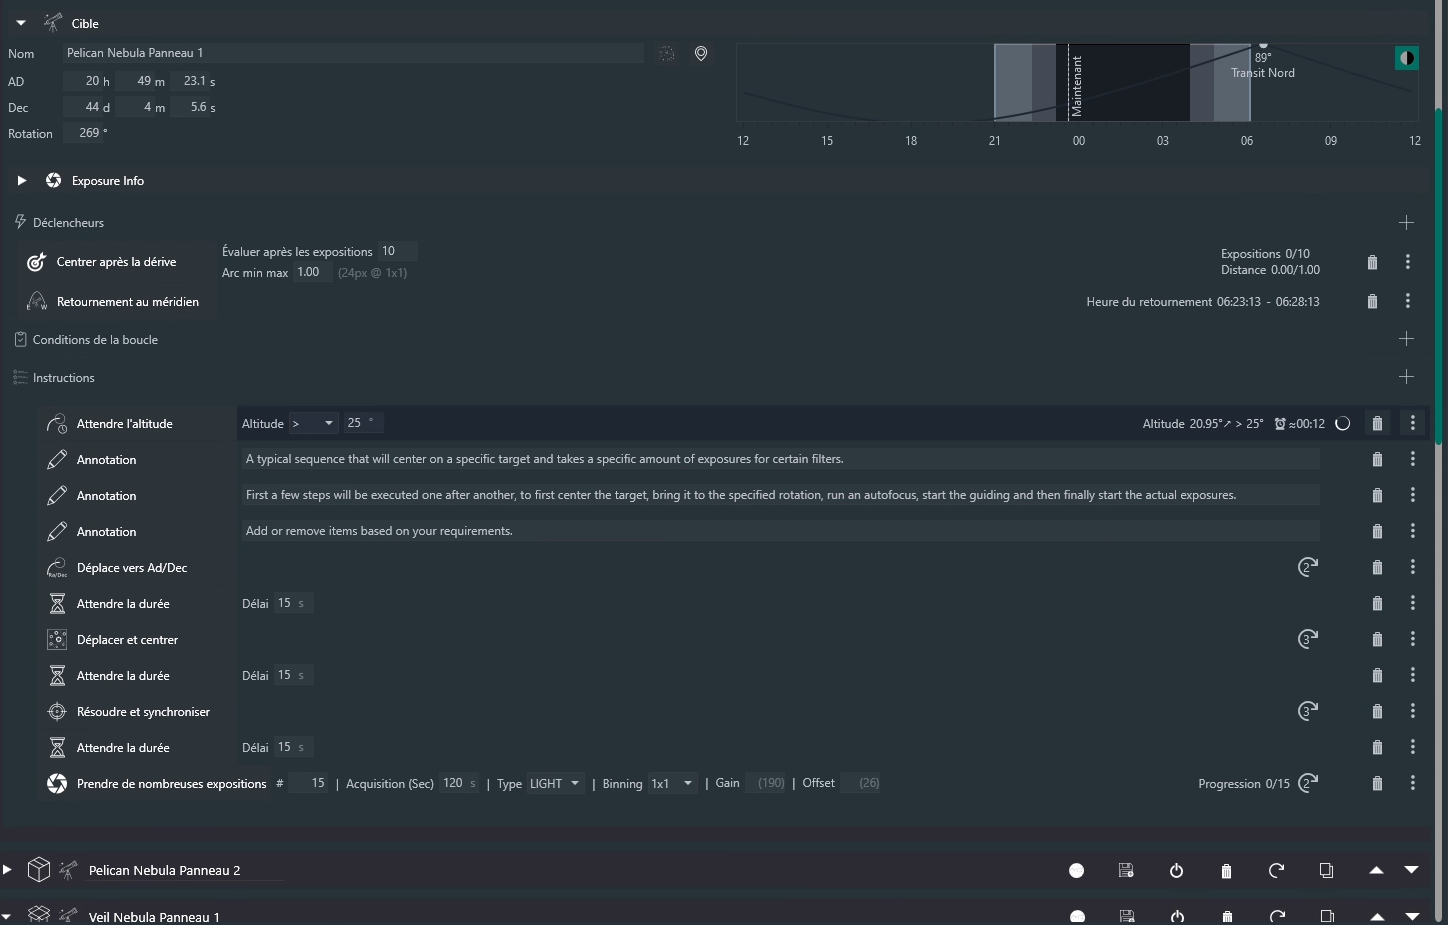The width and height of the screenshot is (1448, 925).
Task: Toggle the moon phase indicator on chart
Action: click(1407, 58)
